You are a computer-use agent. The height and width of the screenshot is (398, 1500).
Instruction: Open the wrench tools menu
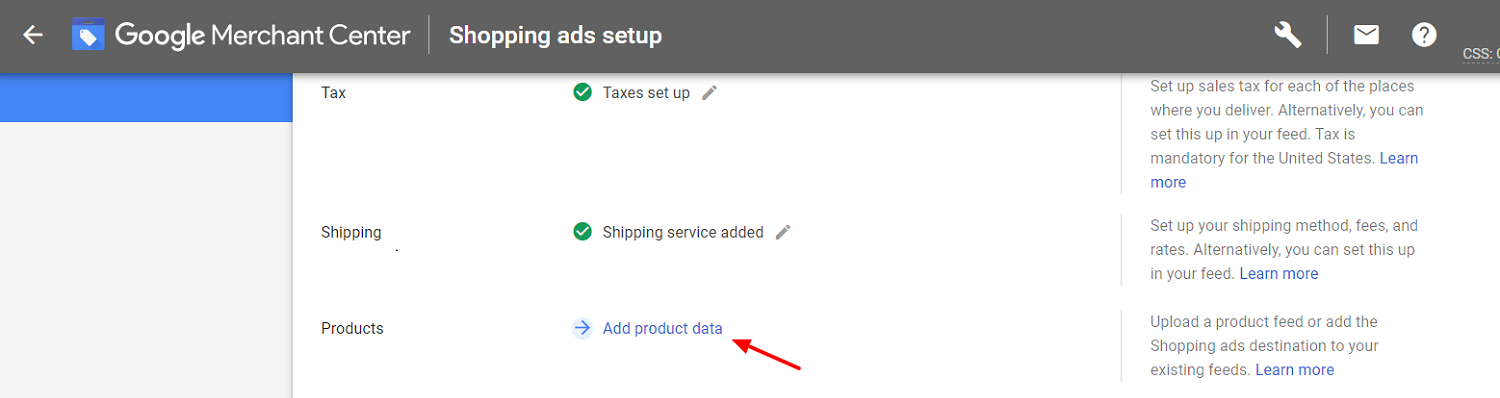[x=1288, y=35]
